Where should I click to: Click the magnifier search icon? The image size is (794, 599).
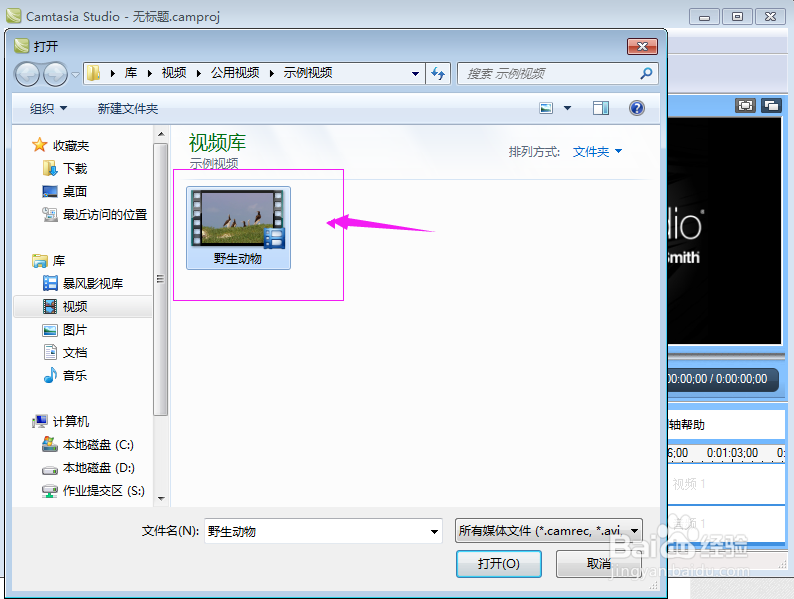click(646, 74)
